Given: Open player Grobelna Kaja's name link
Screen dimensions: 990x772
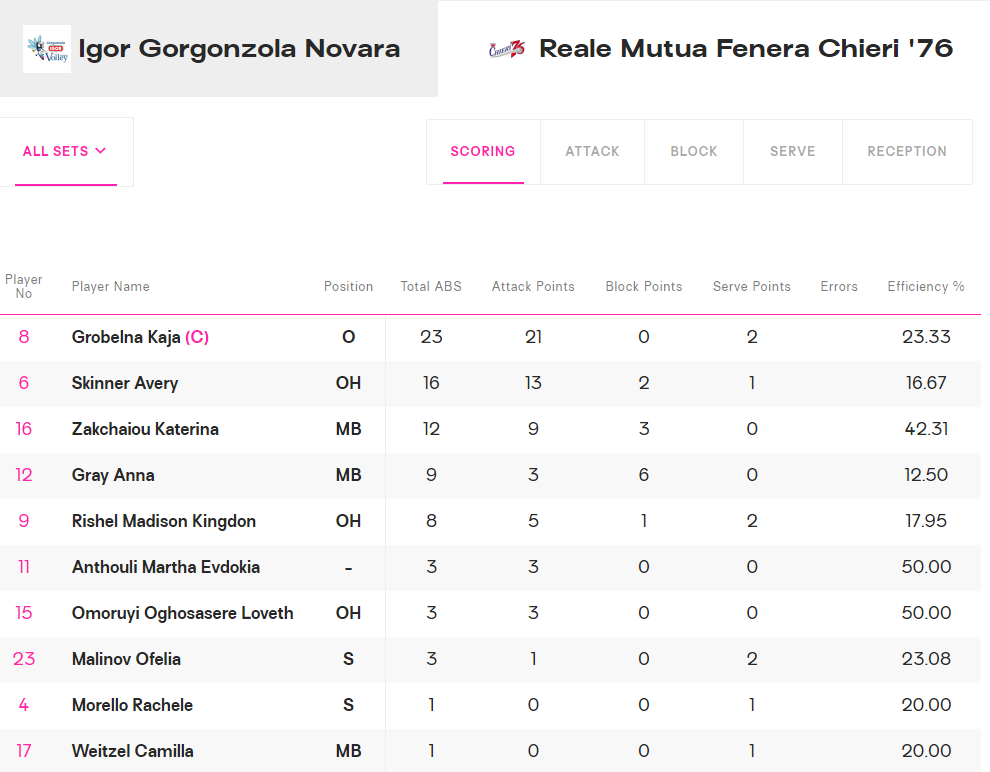Looking at the screenshot, I should point(126,338).
